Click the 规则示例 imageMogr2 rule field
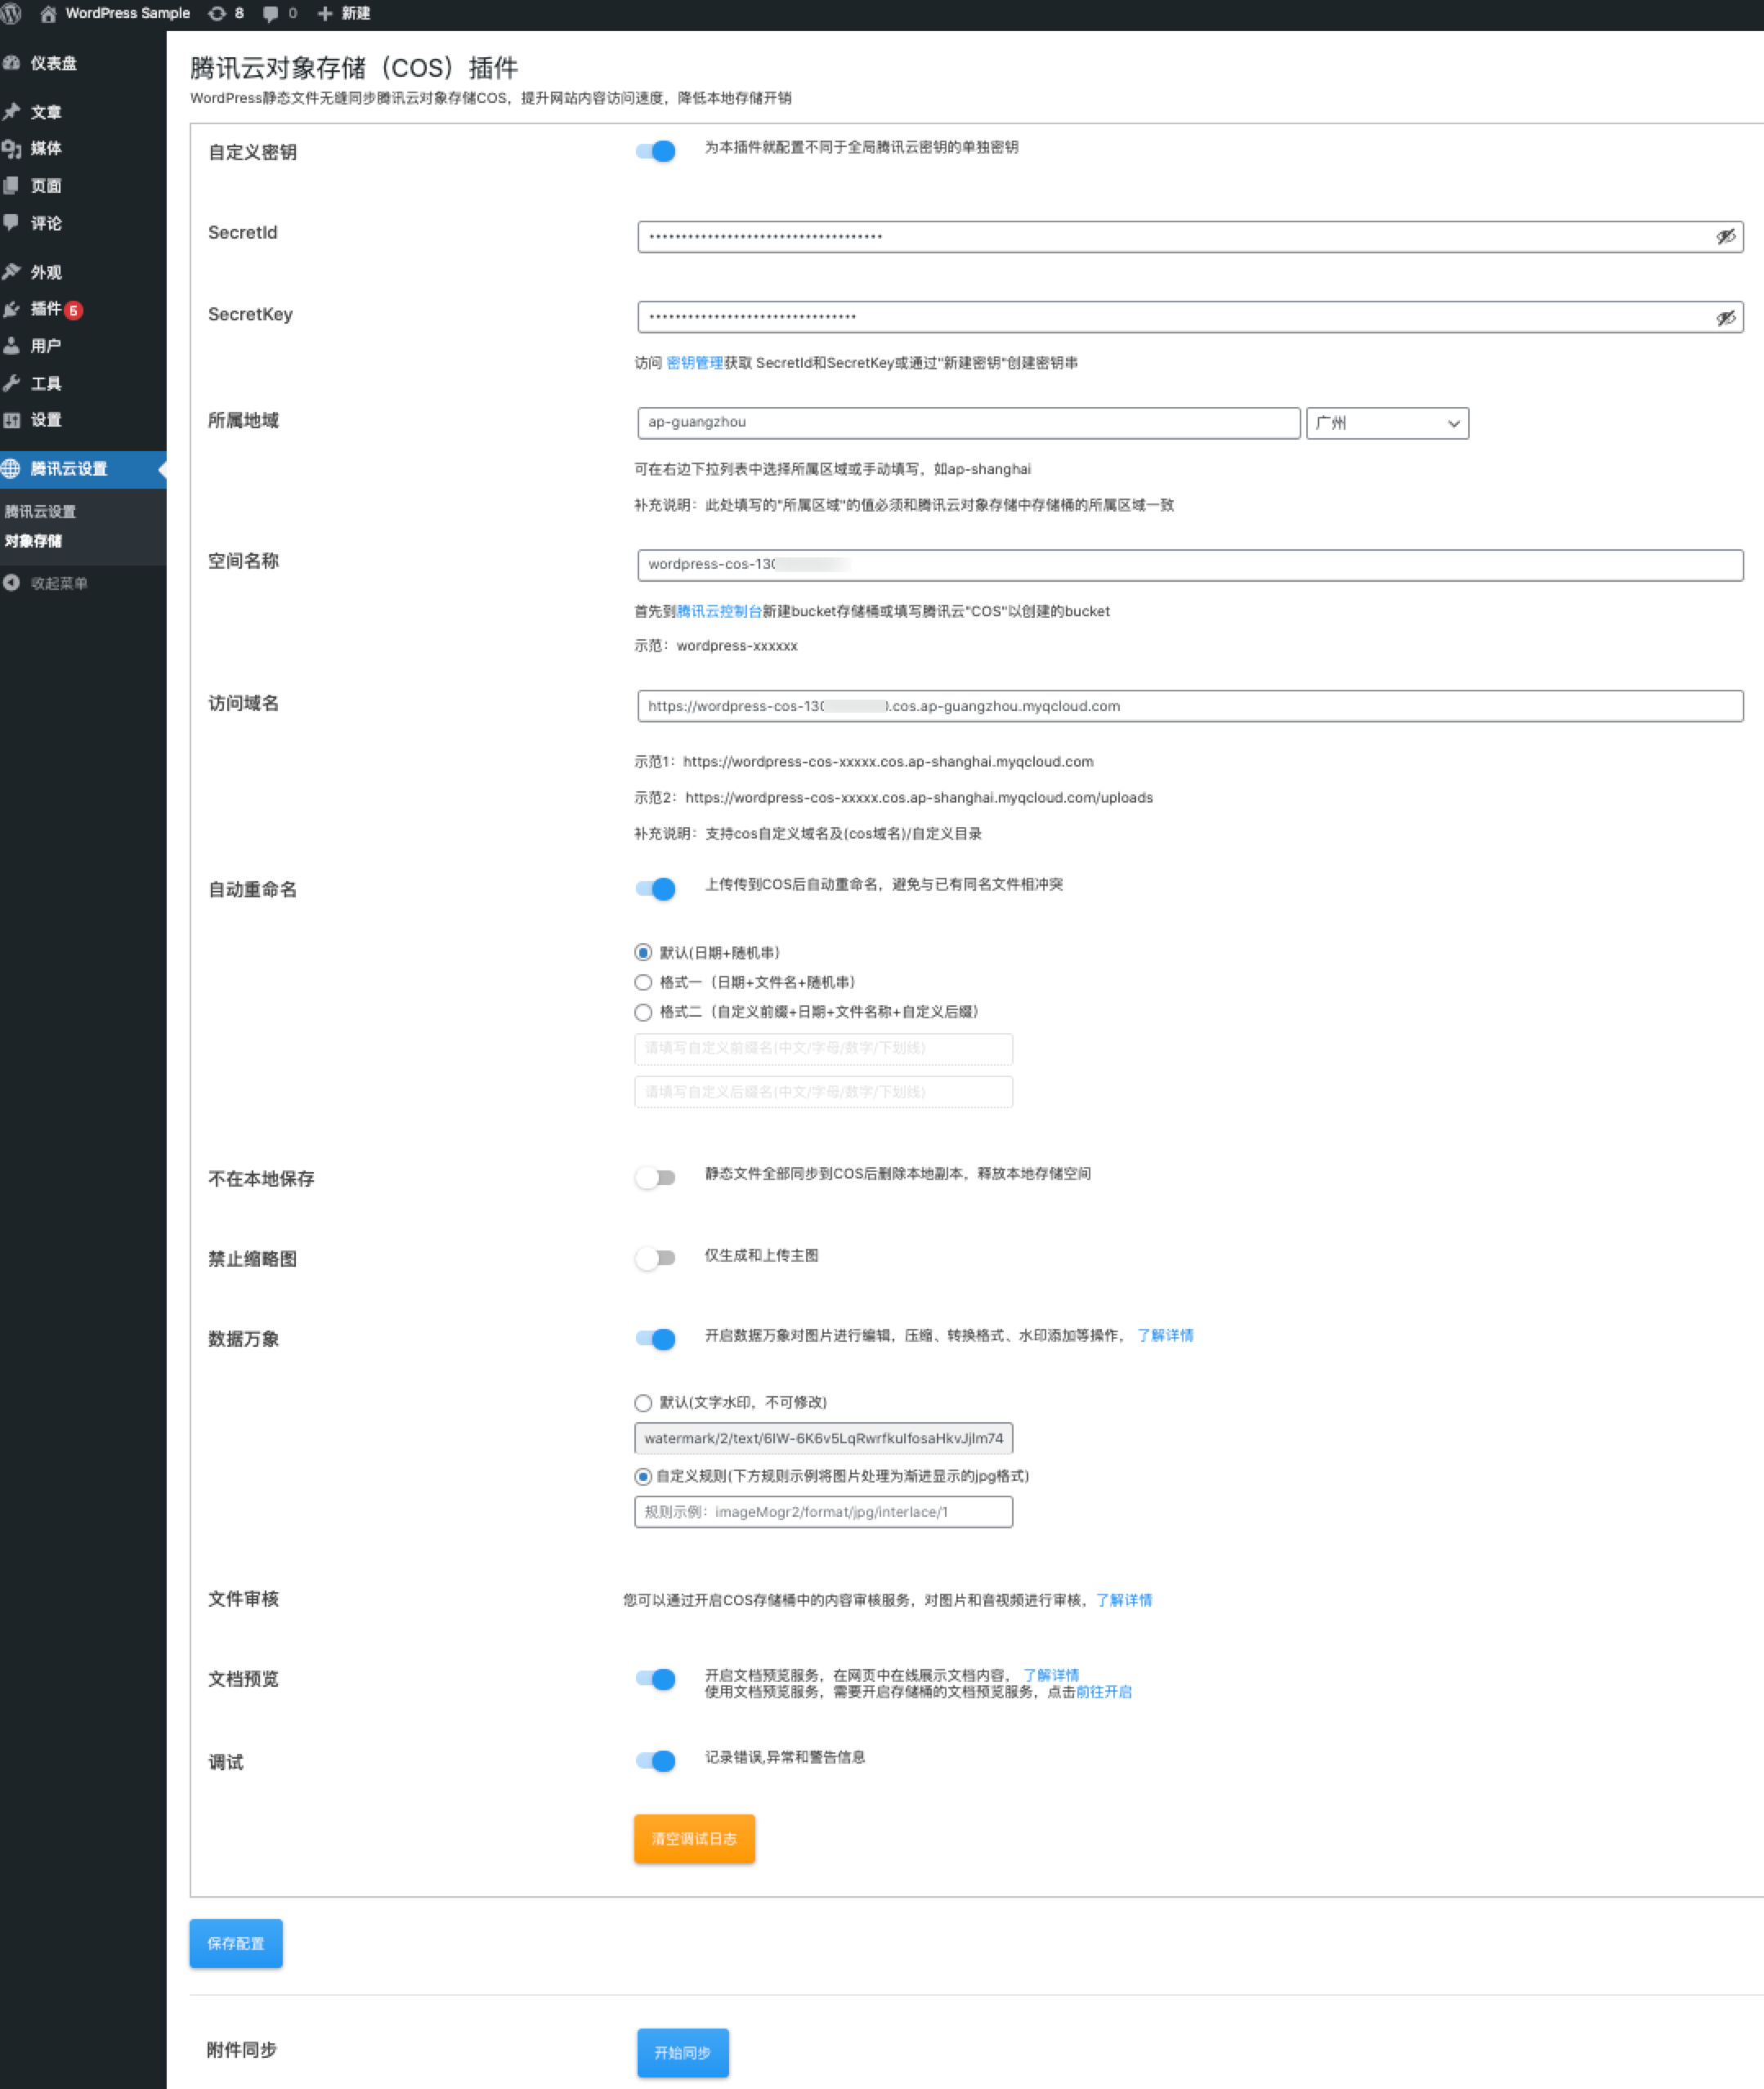Image resolution: width=1764 pixels, height=2089 pixels. coord(824,1512)
